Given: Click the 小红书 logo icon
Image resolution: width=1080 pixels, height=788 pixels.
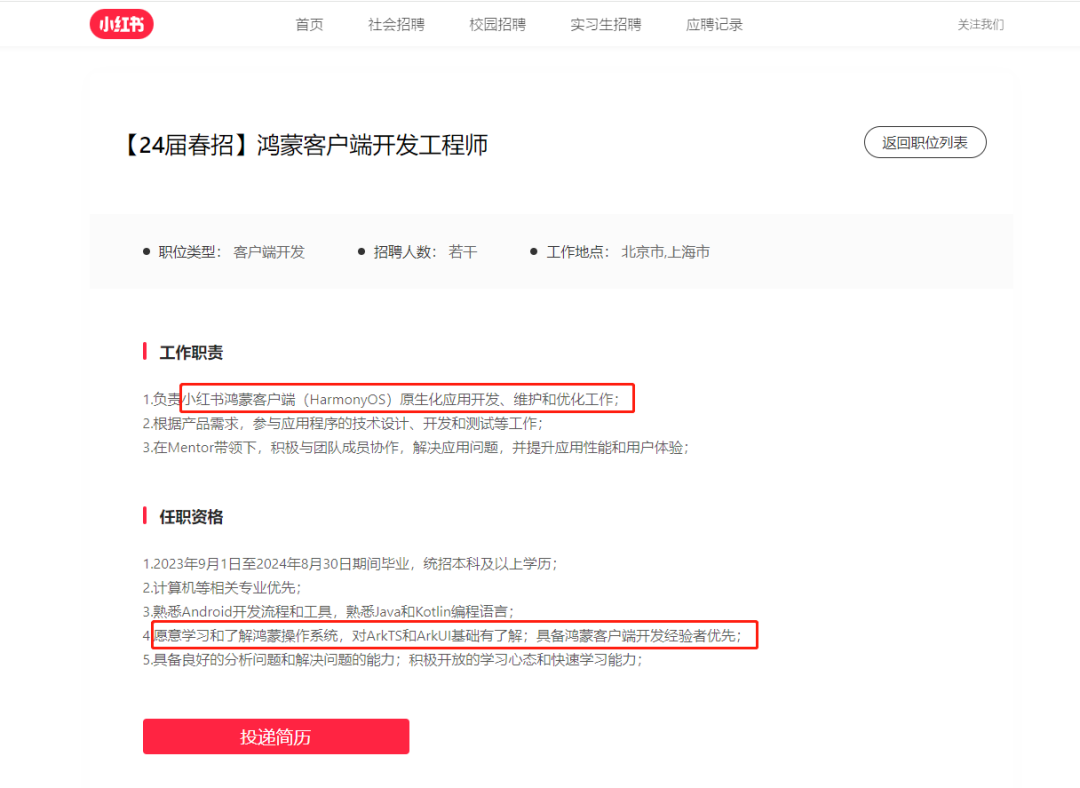Looking at the screenshot, I should coord(121,24).
